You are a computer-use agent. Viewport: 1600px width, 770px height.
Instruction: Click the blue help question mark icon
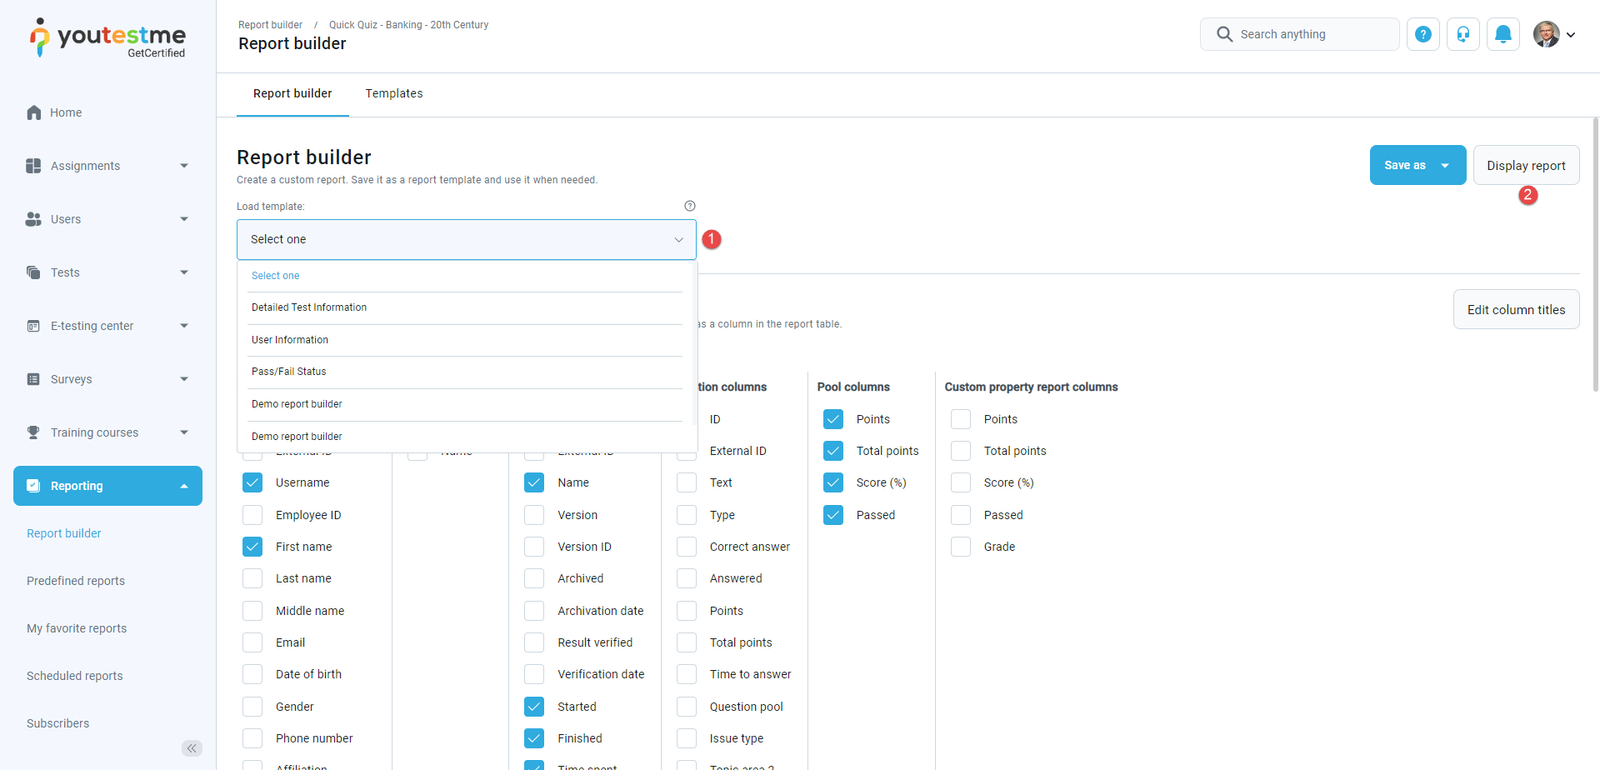(1422, 34)
